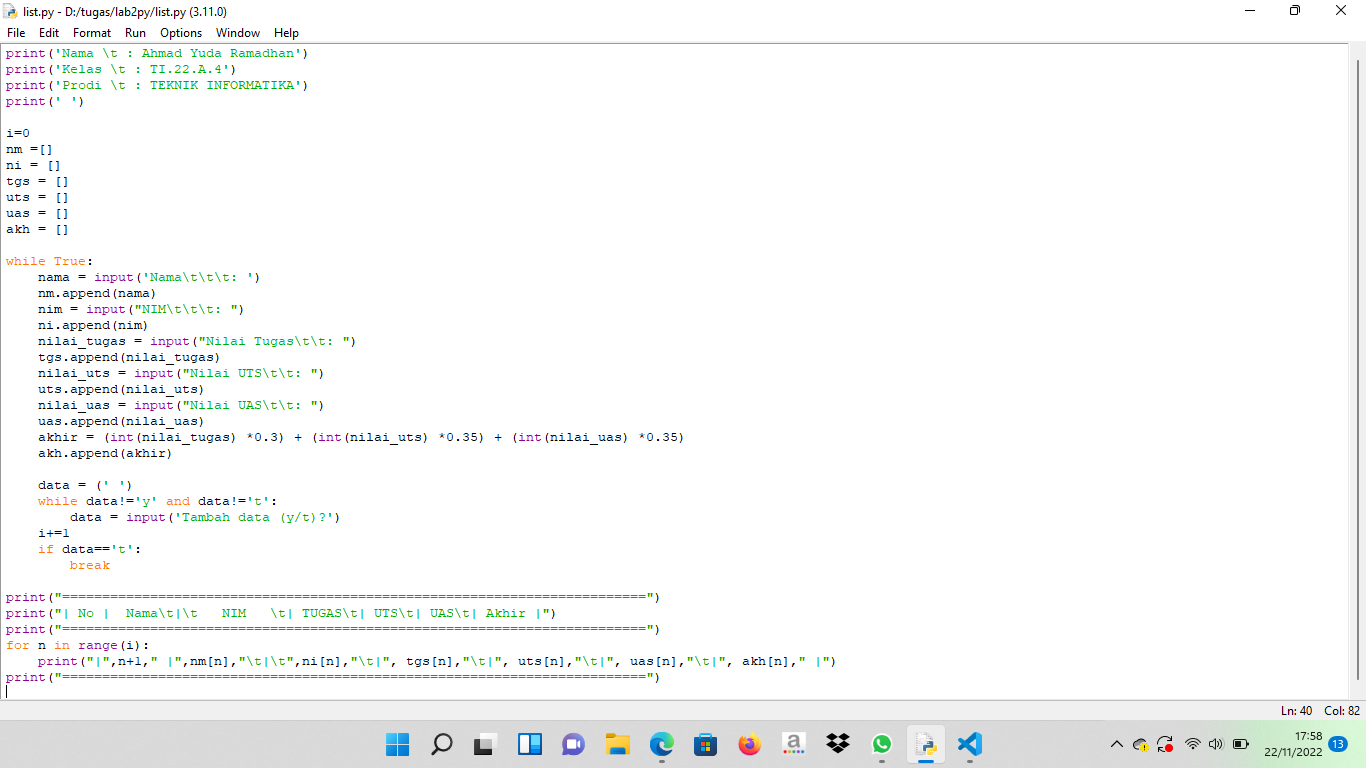
Task: Open Dropbox from the taskbar
Action: pos(837,744)
